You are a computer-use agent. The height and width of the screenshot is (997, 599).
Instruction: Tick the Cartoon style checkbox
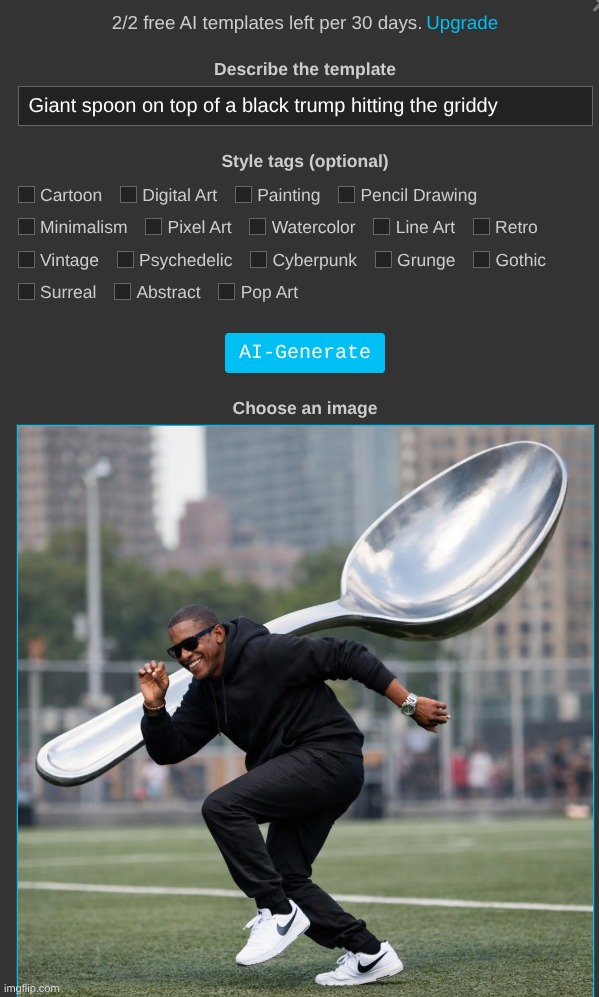point(26,195)
